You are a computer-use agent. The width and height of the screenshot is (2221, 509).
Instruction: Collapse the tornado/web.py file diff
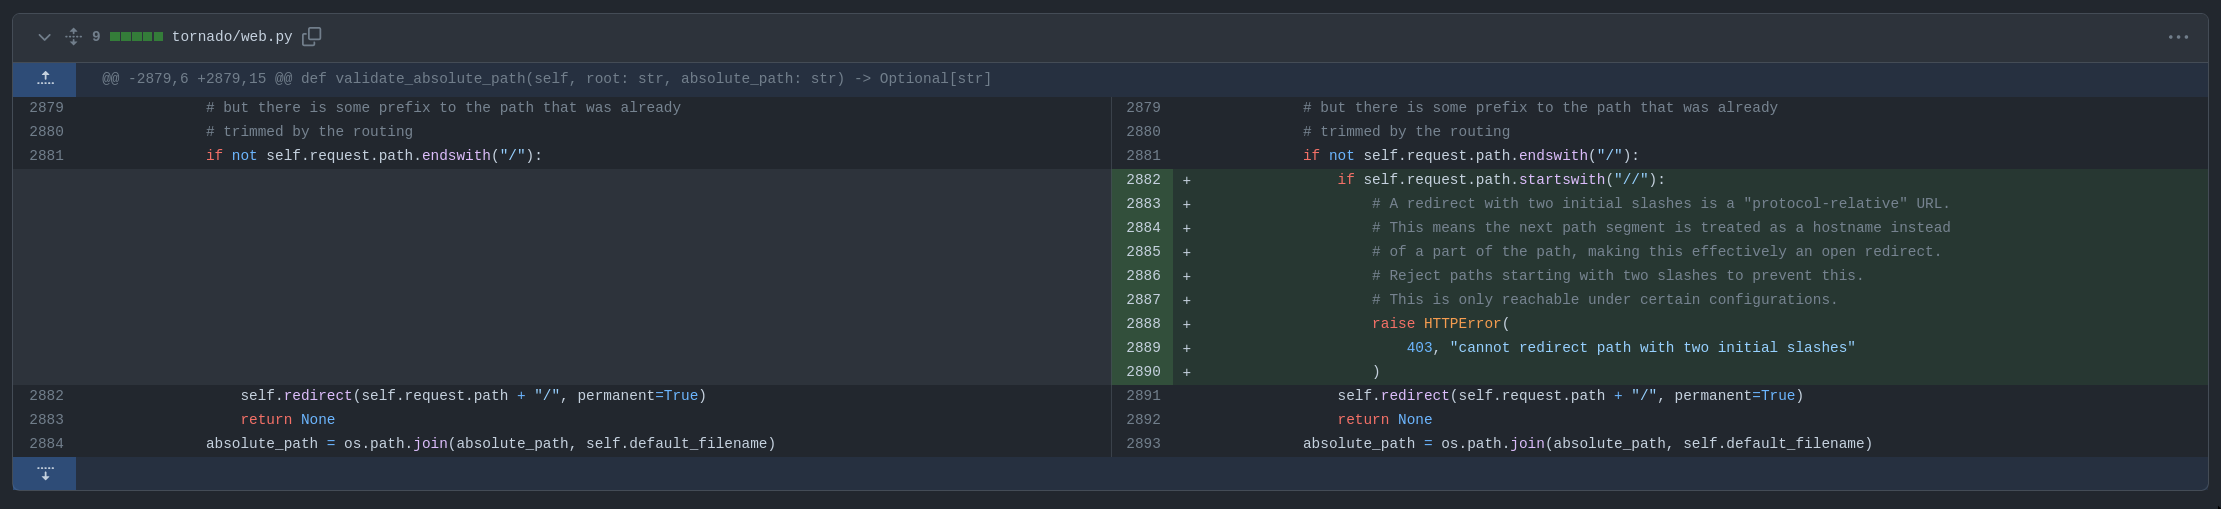pyautogui.click(x=44, y=37)
